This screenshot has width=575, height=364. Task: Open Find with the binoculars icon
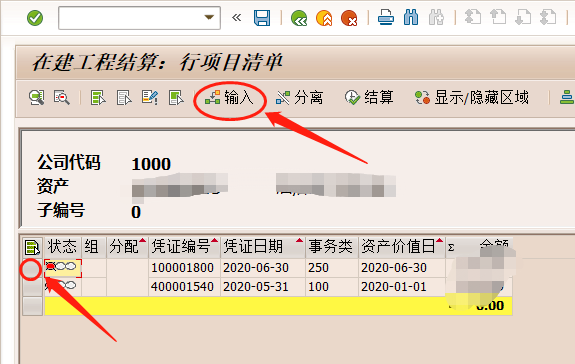[x=411, y=18]
